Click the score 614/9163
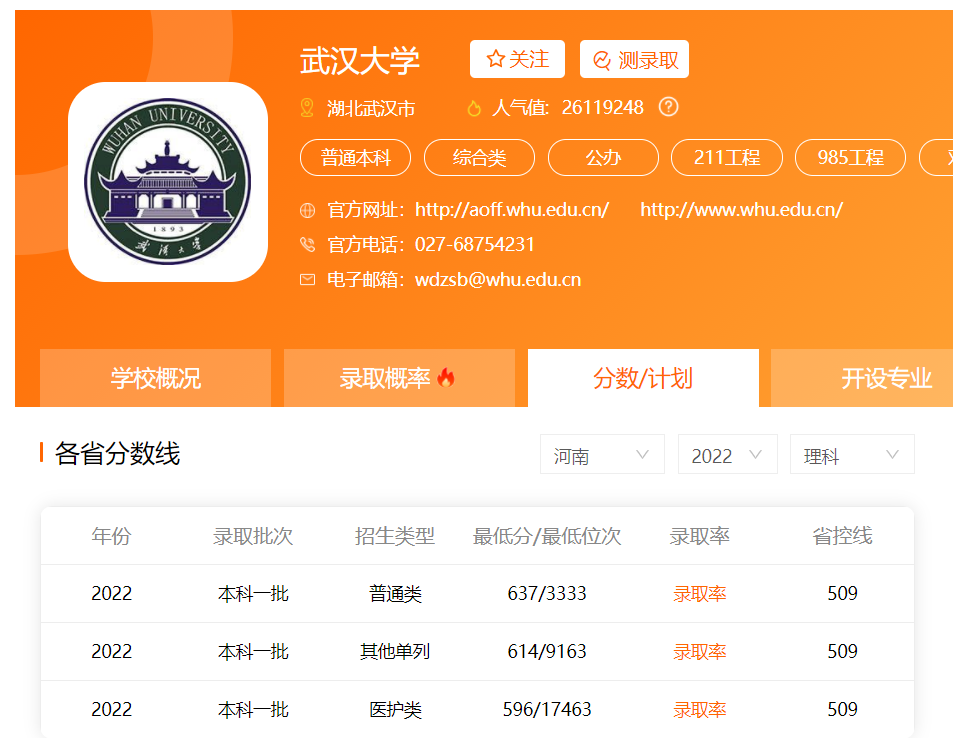 (547, 651)
